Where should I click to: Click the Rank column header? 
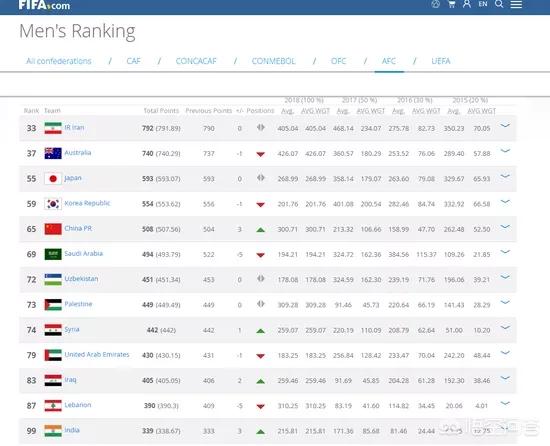pyautogui.click(x=31, y=111)
